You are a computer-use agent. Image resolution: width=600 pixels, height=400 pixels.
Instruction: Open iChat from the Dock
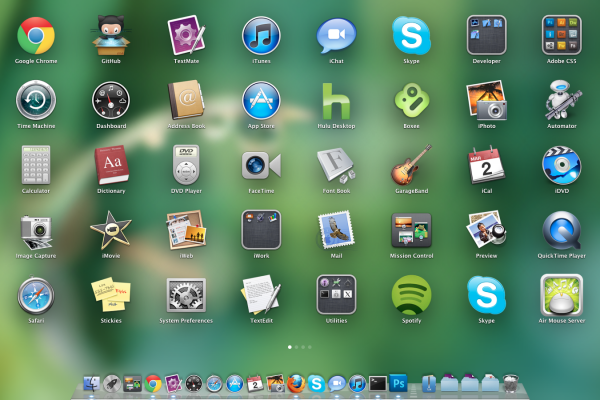pyautogui.click(x=337, y=384)
